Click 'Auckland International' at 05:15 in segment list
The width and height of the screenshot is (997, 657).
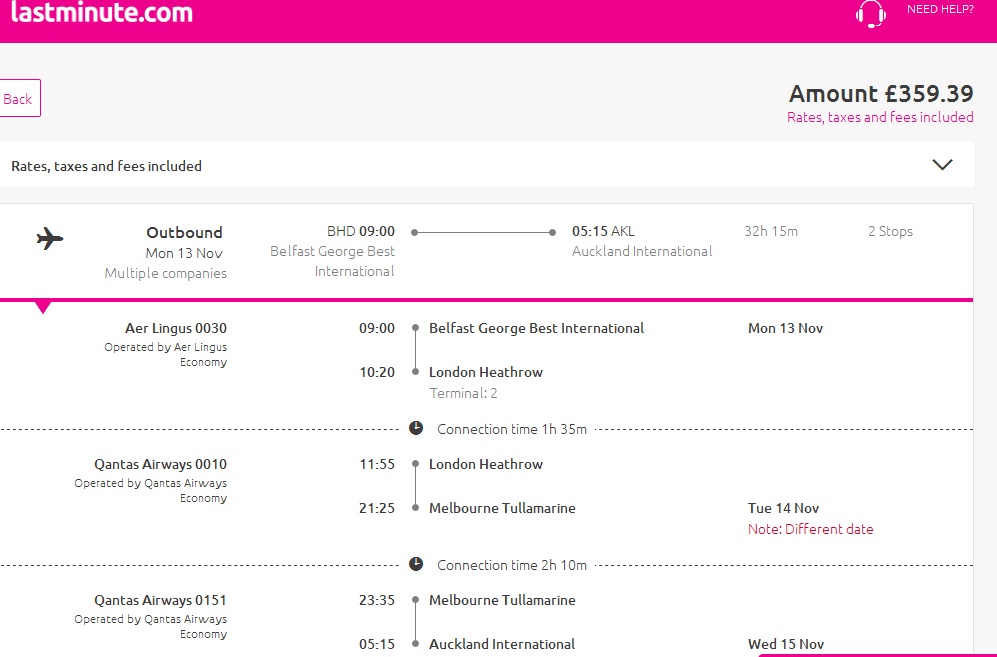tap(502, 644)
